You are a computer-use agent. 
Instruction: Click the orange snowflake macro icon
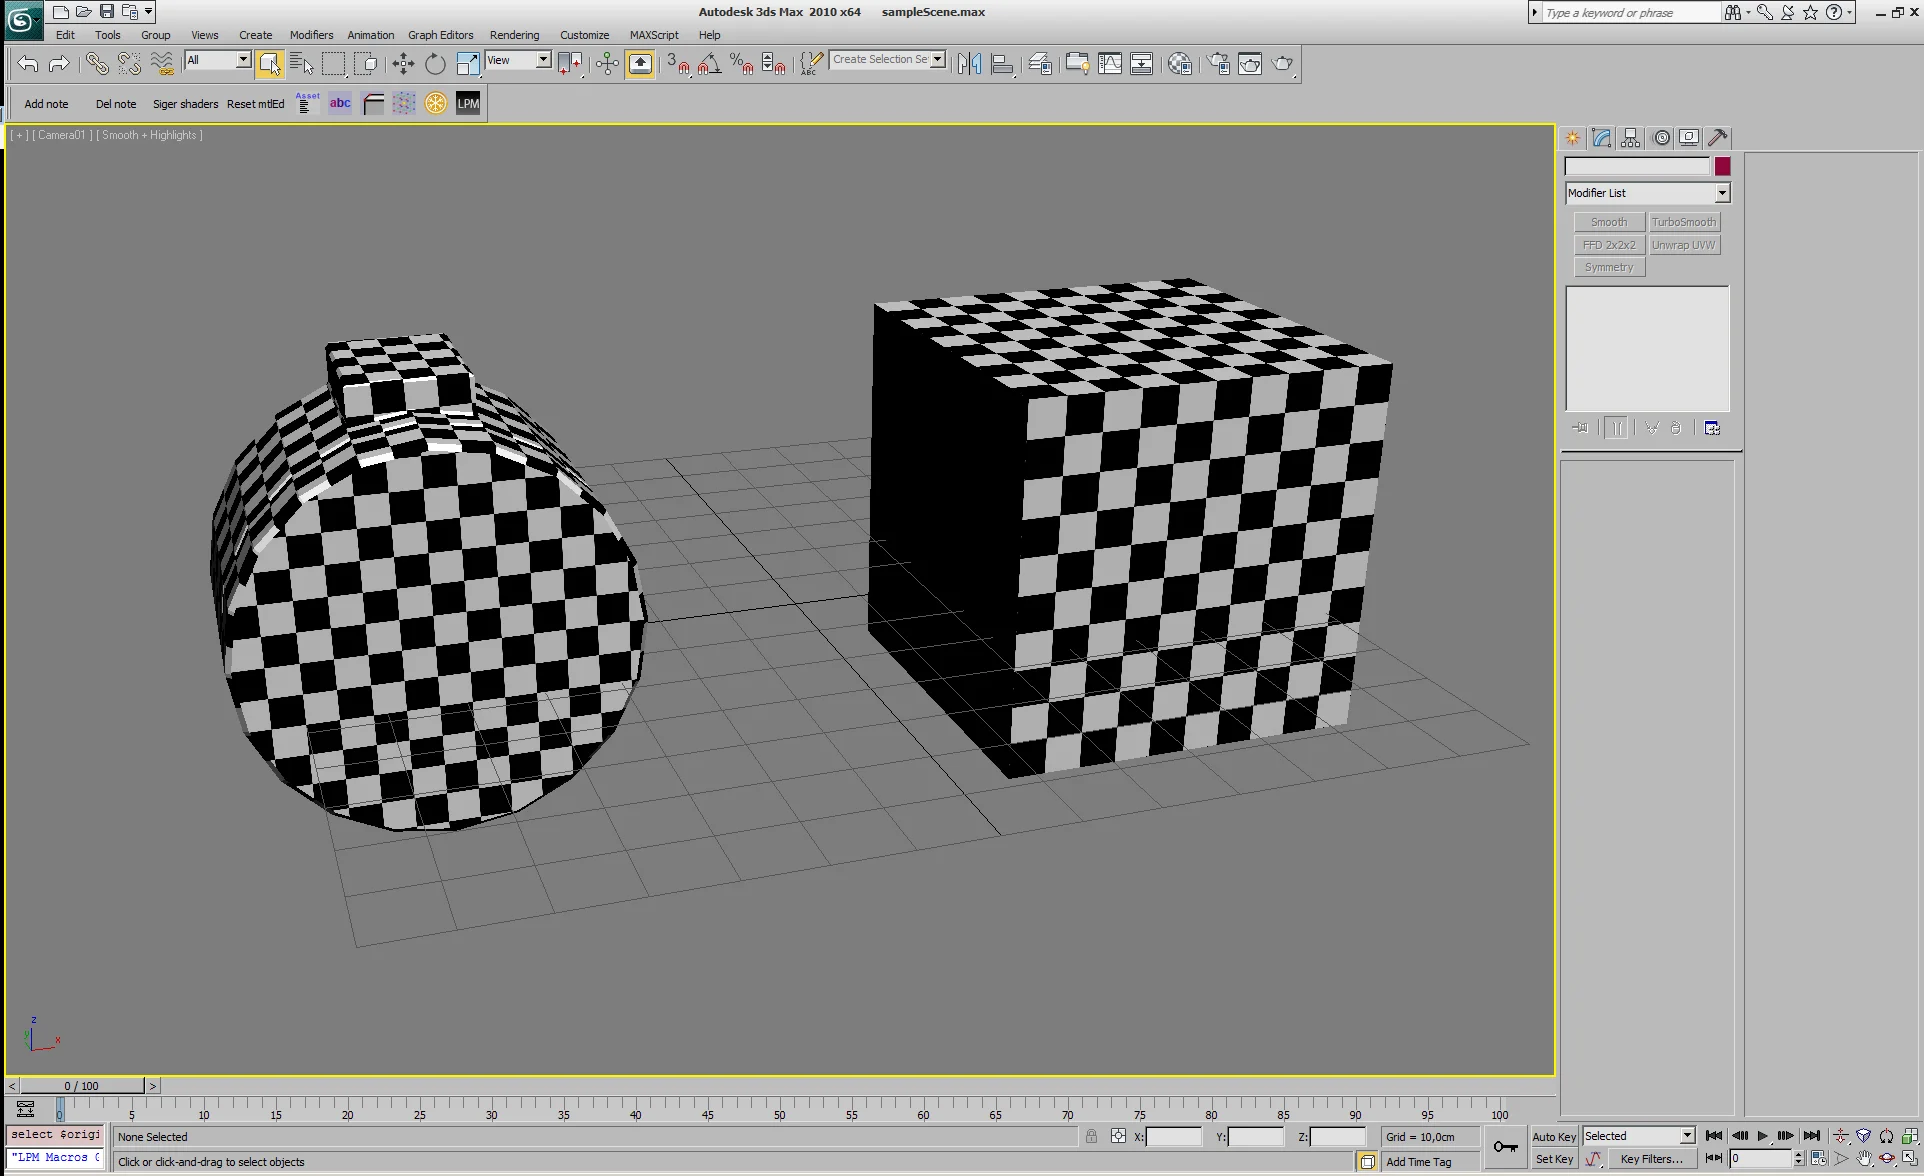[436, 103]
